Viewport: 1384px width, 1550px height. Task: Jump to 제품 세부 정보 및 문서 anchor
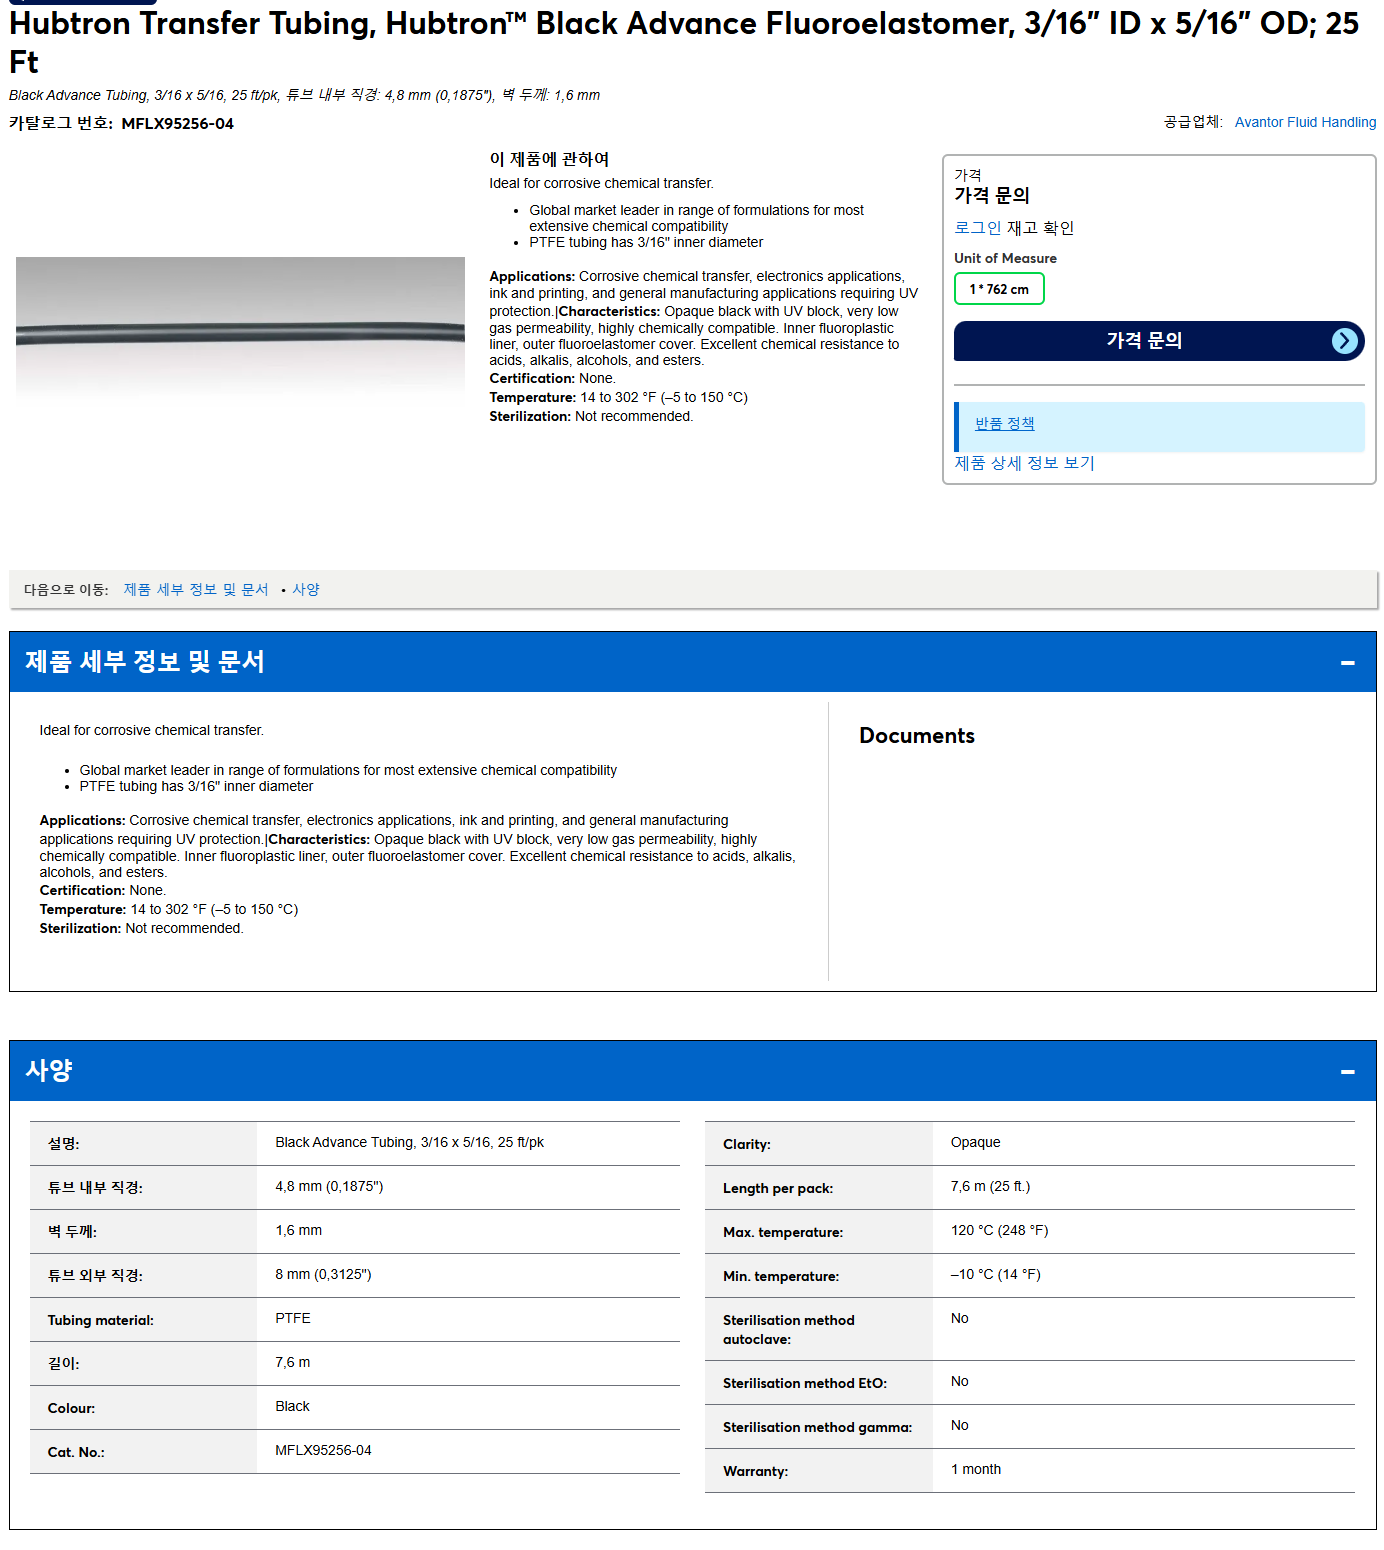coord(196,590)
